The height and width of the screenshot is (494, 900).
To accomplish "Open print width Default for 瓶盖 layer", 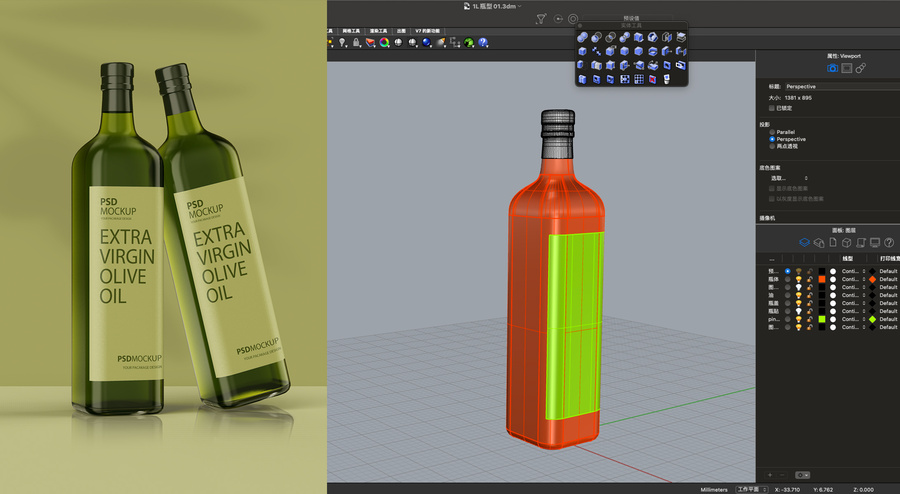I will [889, 303].
